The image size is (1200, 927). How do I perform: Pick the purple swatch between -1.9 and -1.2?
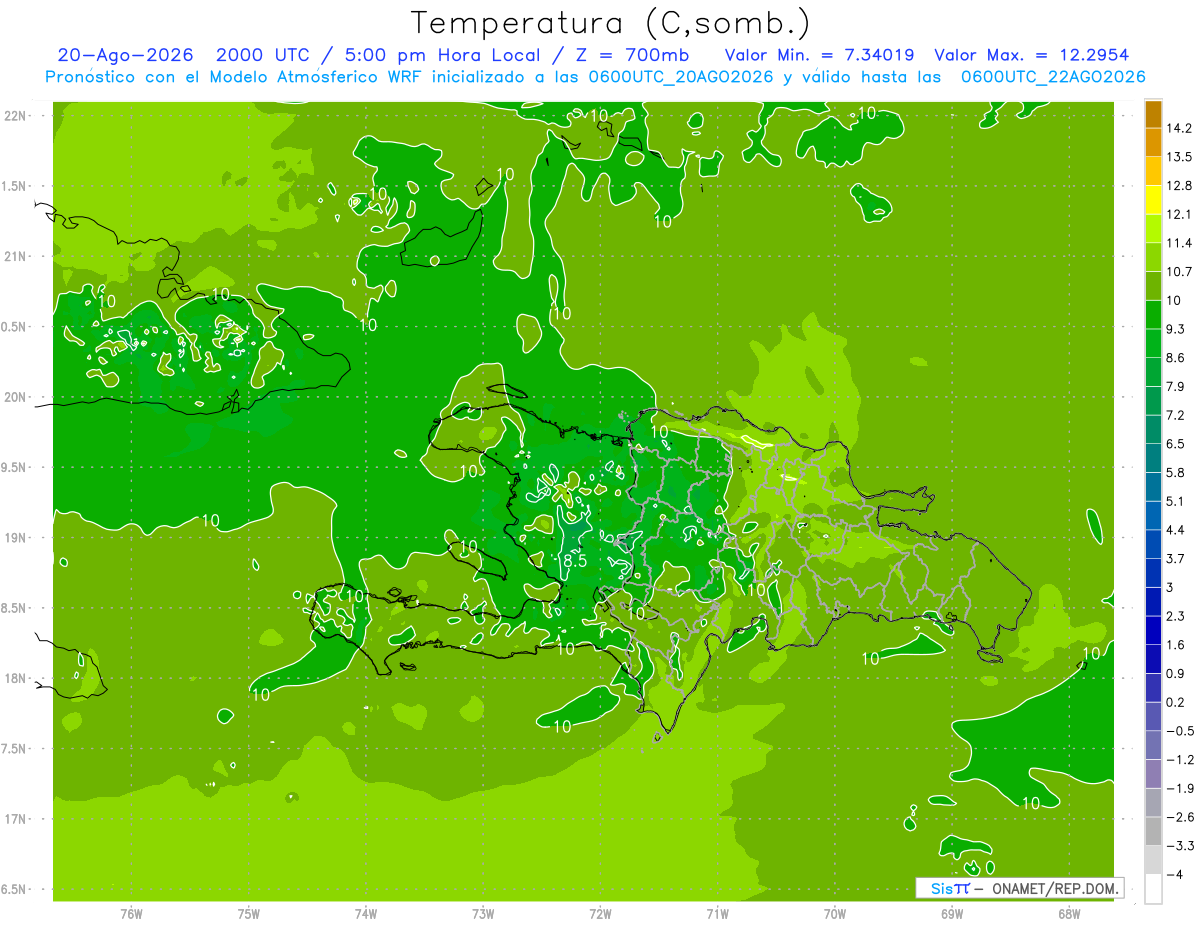coord(1153,773)
